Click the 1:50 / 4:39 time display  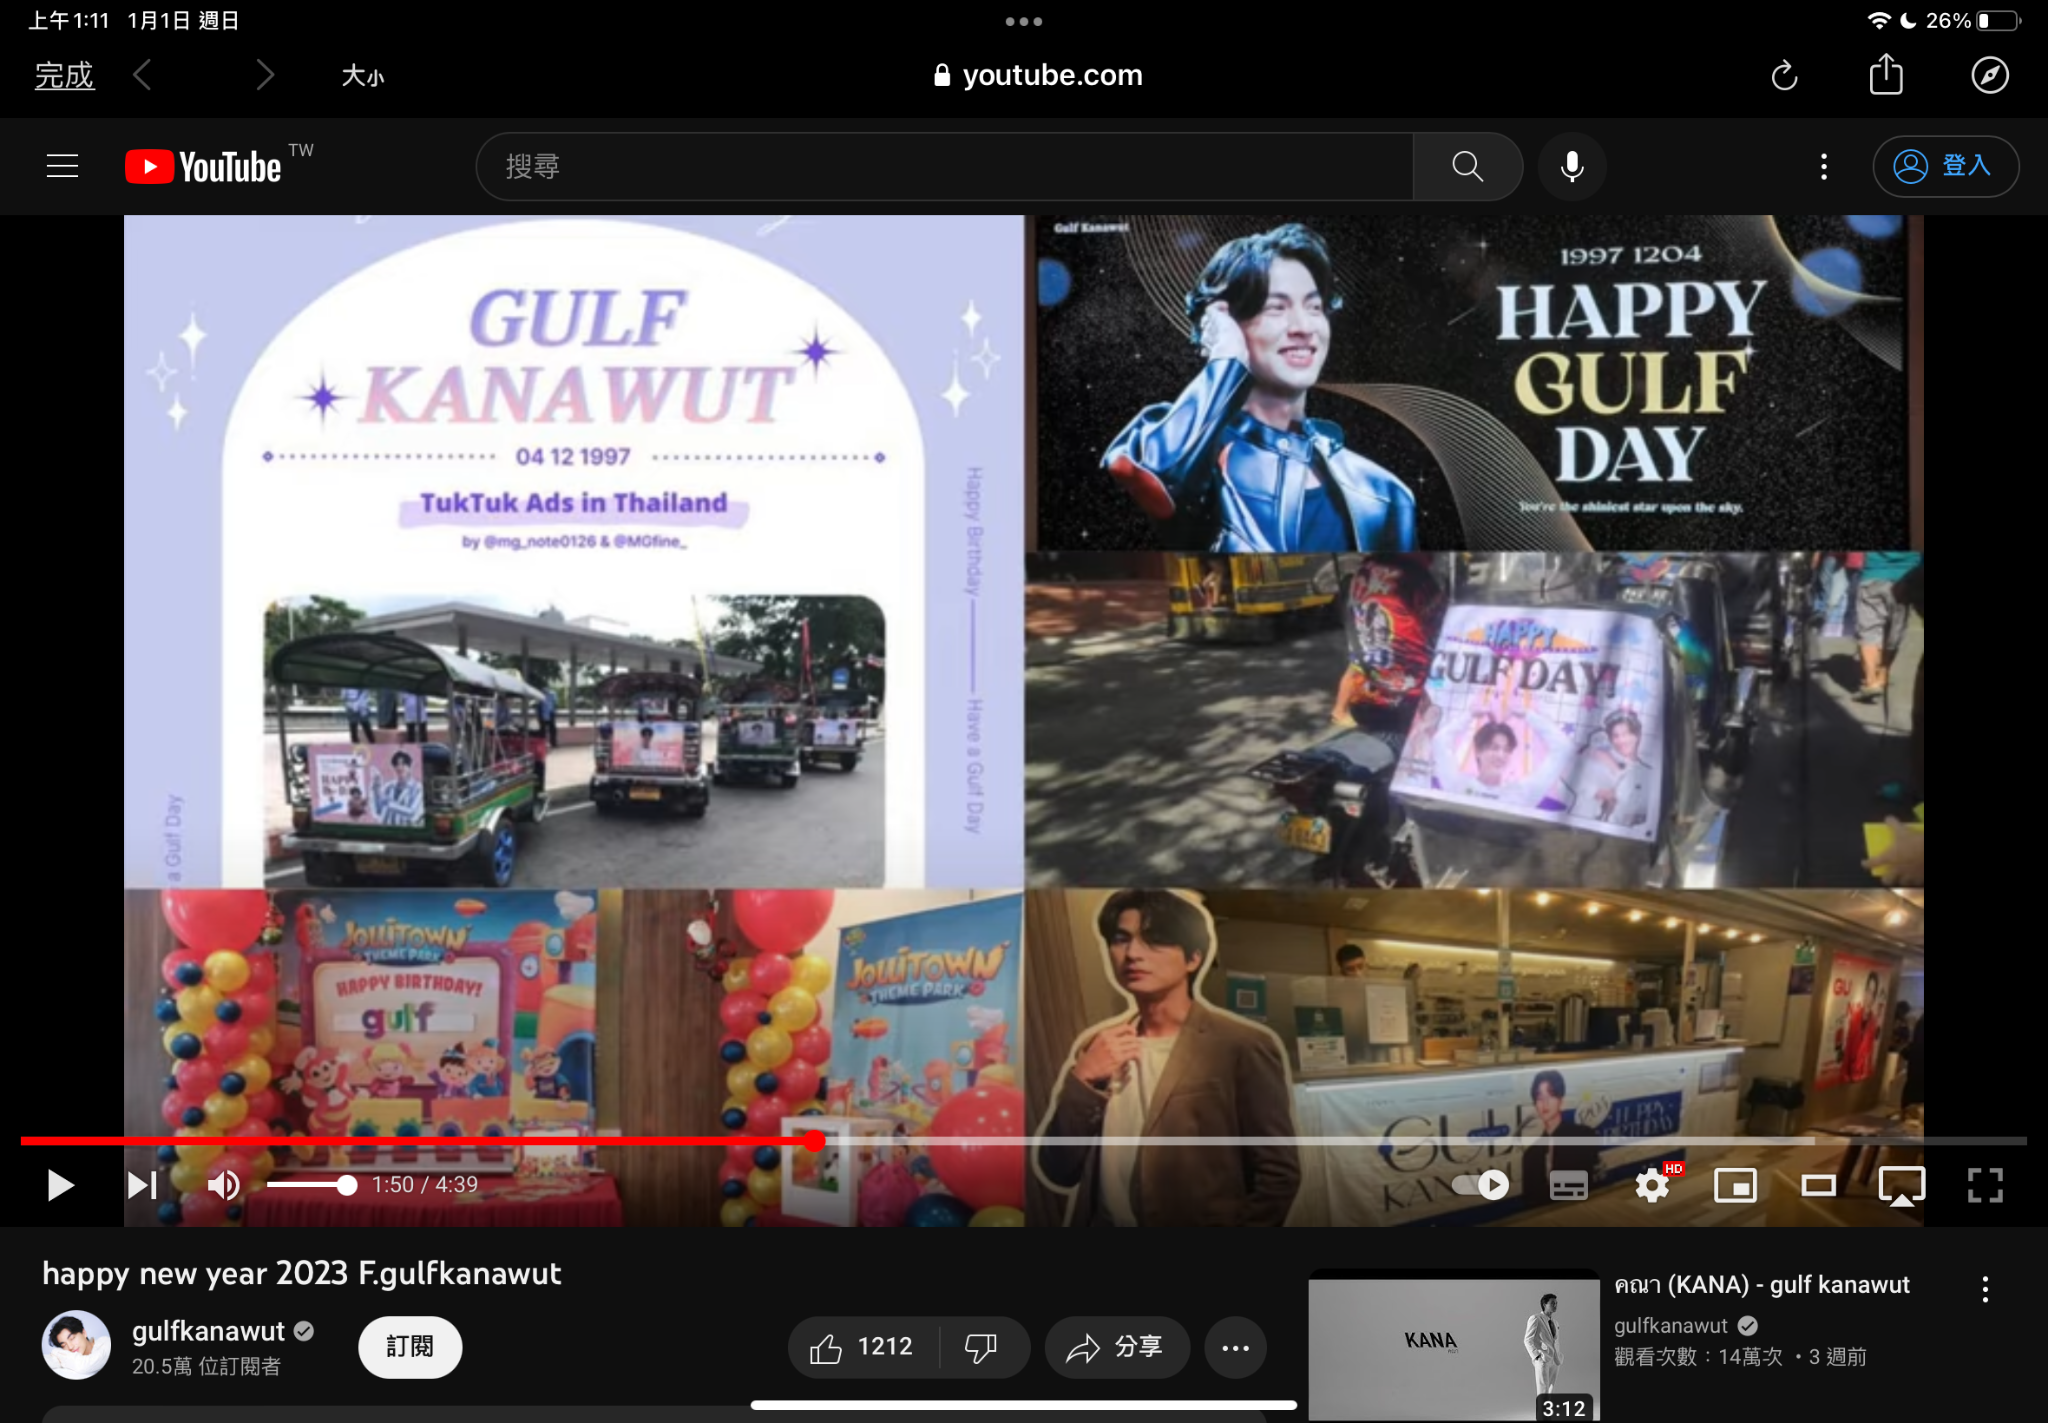(425, 1185)
